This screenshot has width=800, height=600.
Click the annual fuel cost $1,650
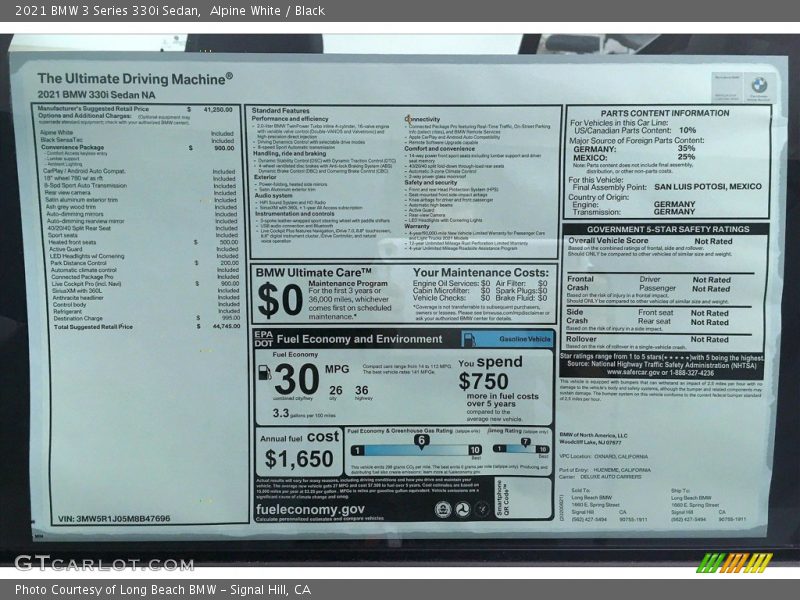(x=299, y=459)
